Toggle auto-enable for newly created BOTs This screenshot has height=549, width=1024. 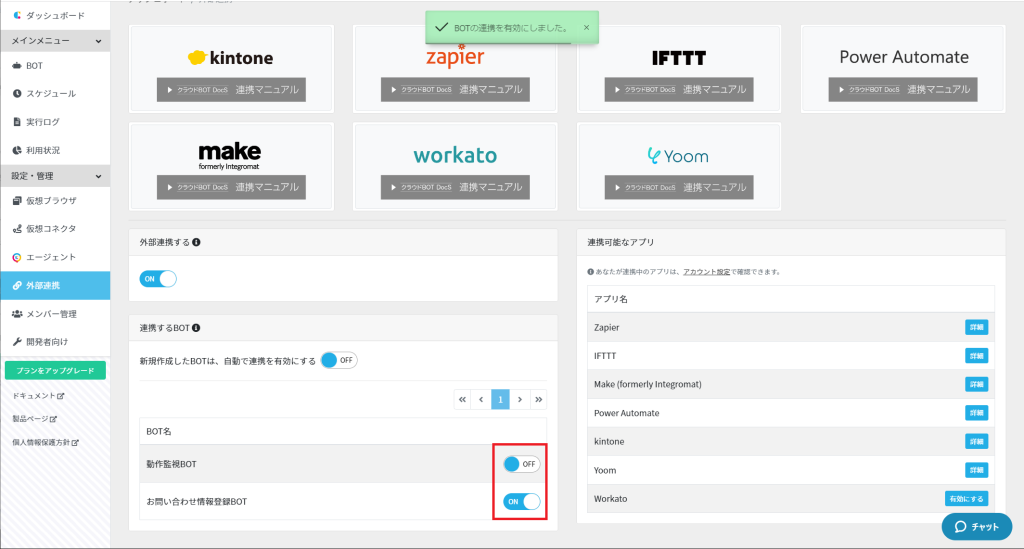point(339,360)
